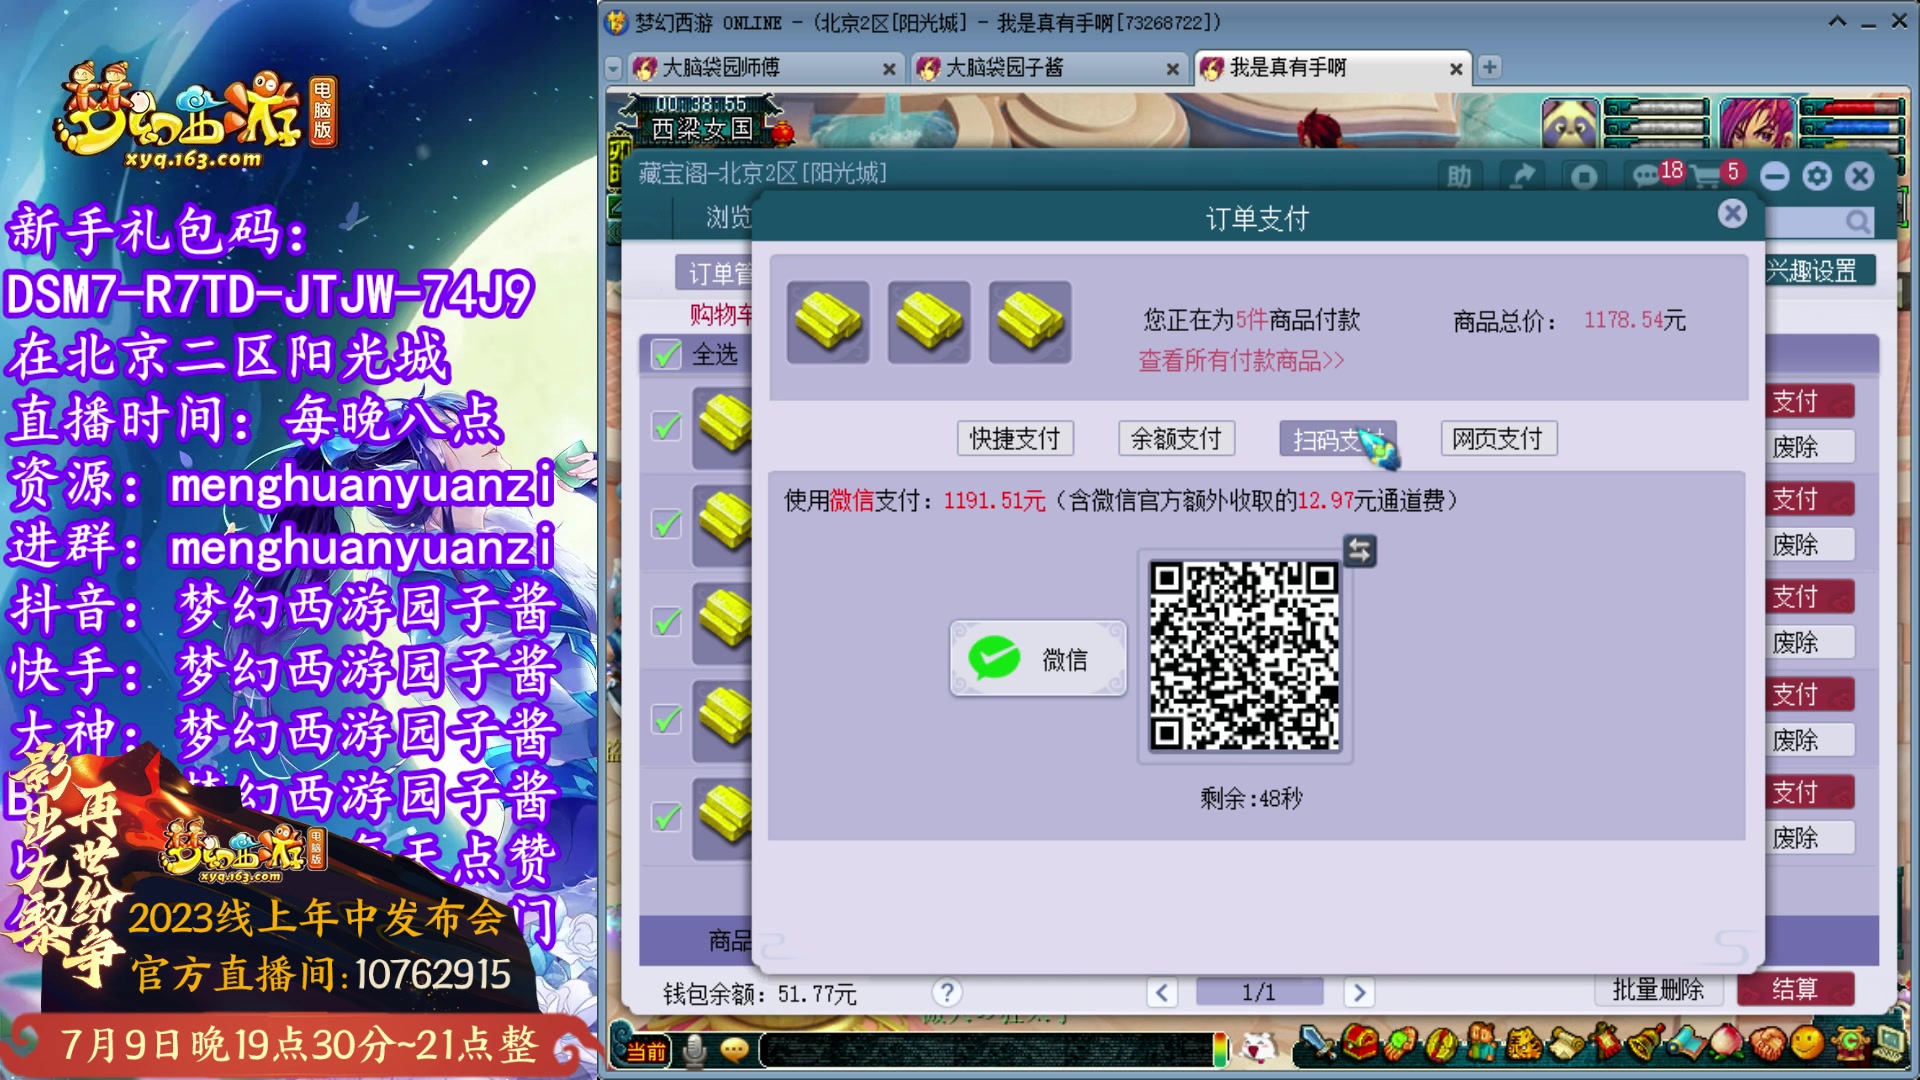
Task: Click the WeChat payment QR code
Action: [1244, 656]
